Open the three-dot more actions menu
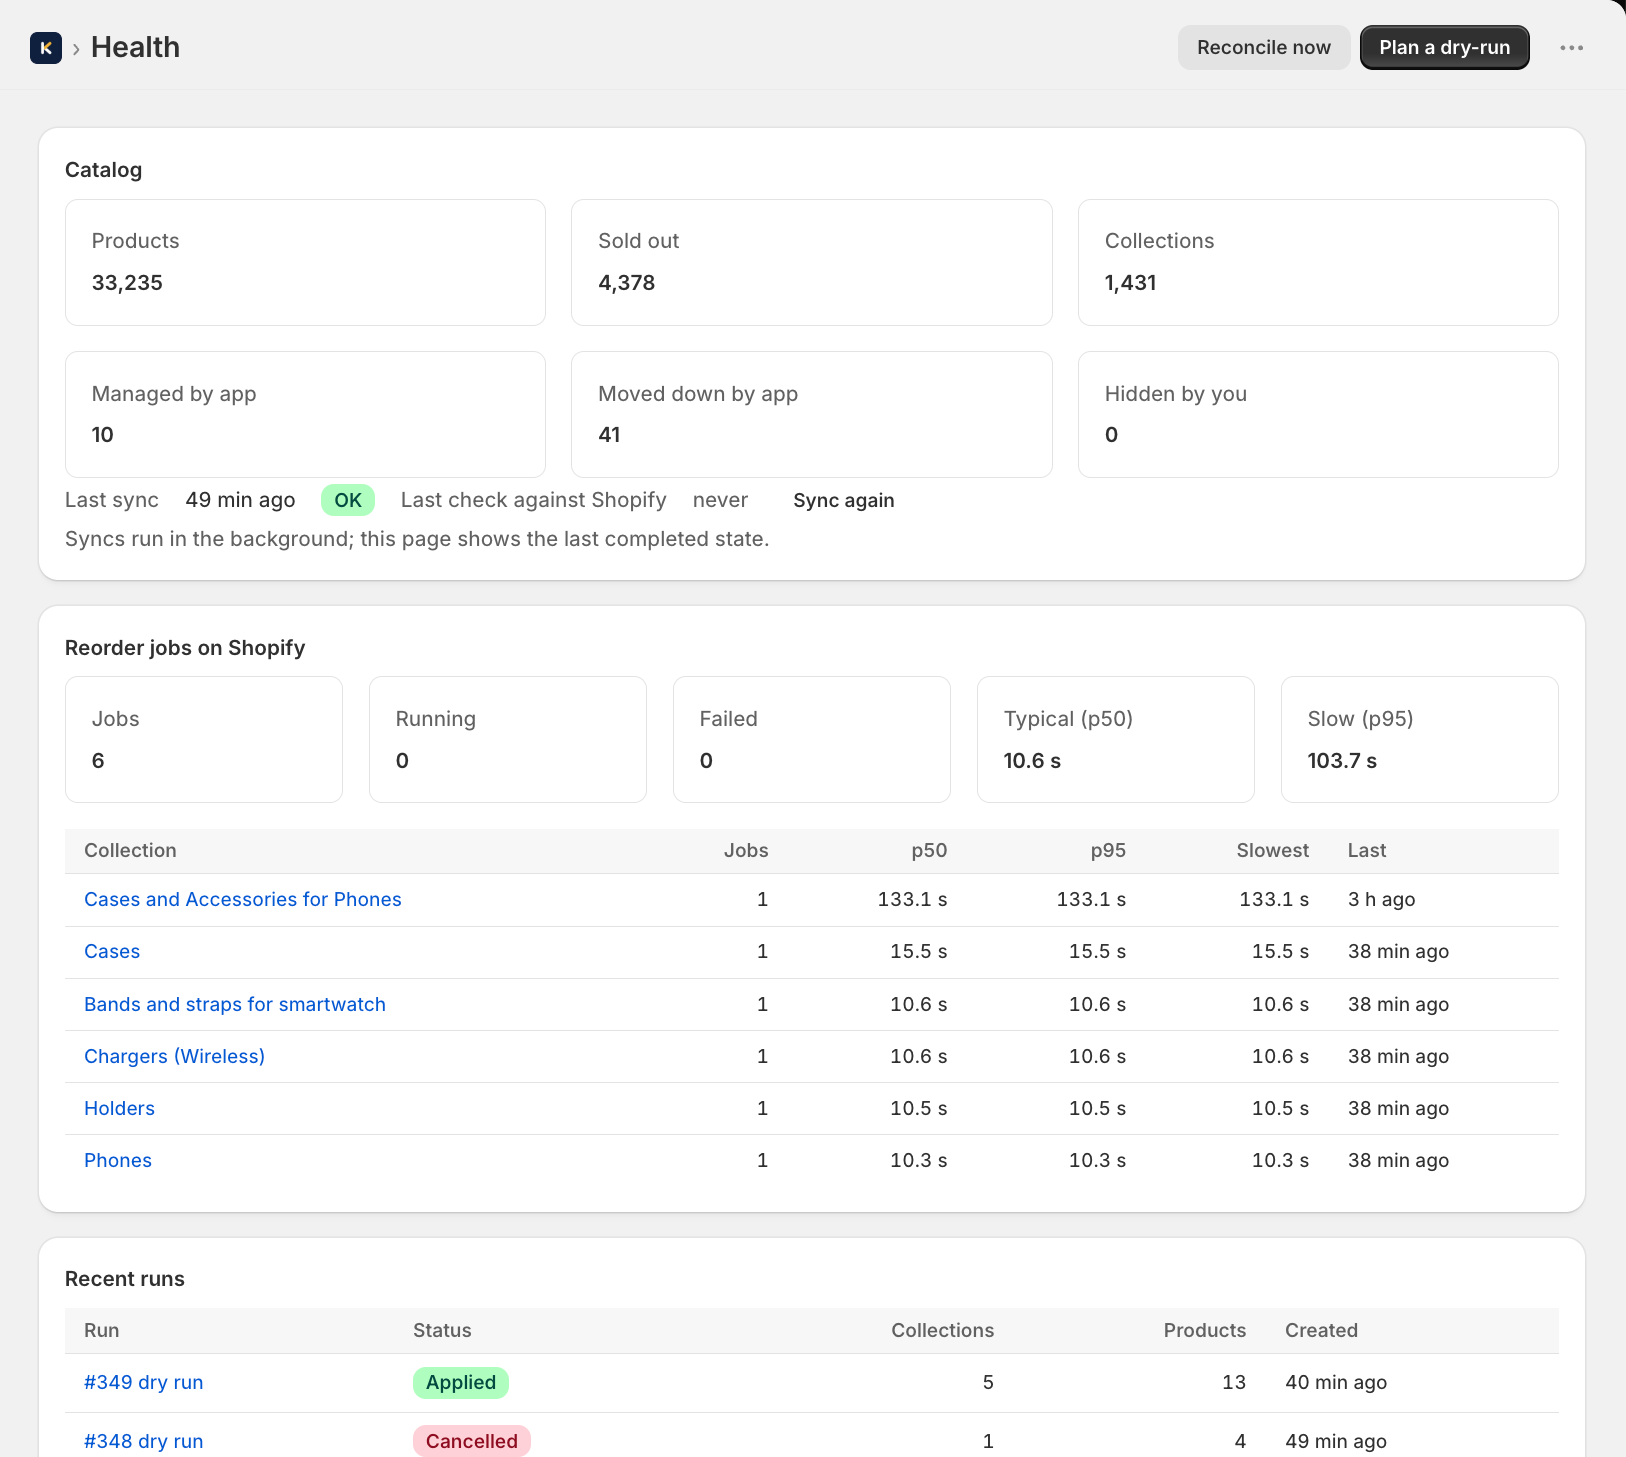Viewport: 1626px width, 1457px height. click(x=1571, y=48)
